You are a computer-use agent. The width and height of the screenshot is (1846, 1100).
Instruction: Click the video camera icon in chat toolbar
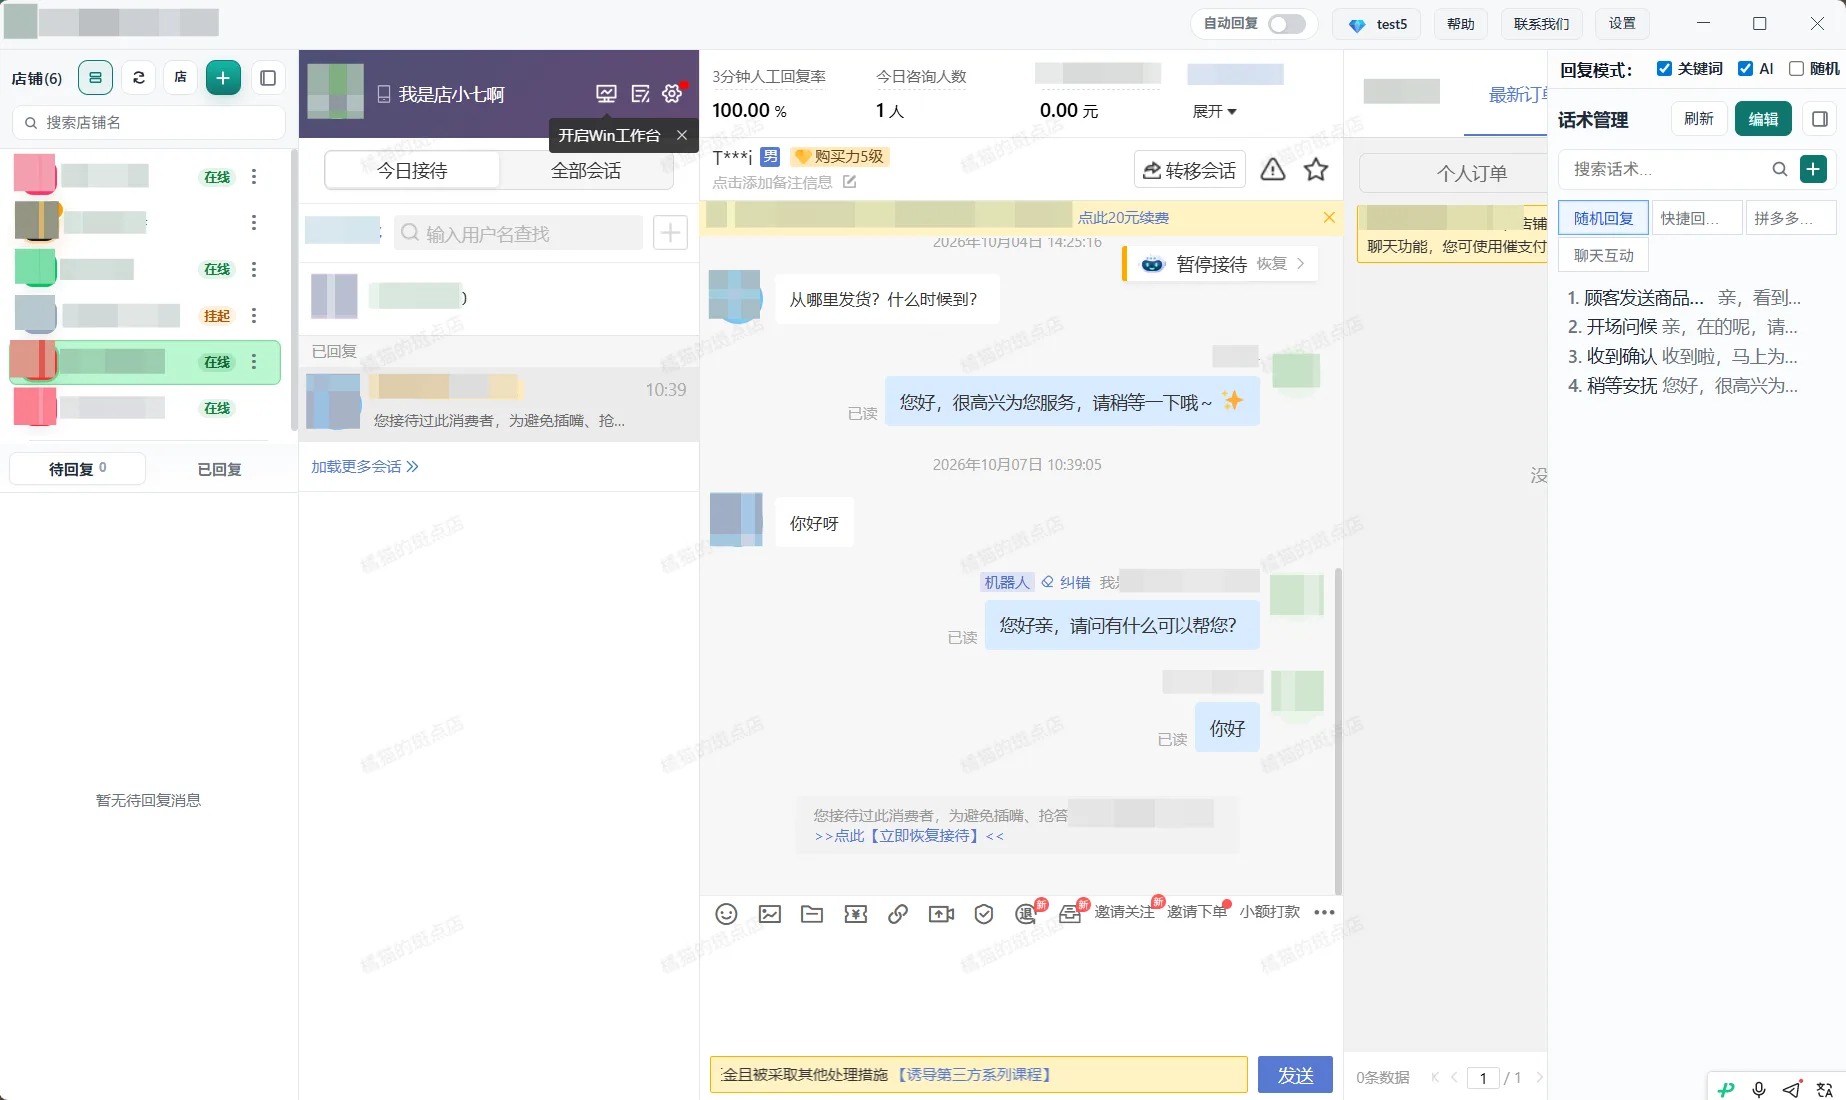(x=941, y=913)
